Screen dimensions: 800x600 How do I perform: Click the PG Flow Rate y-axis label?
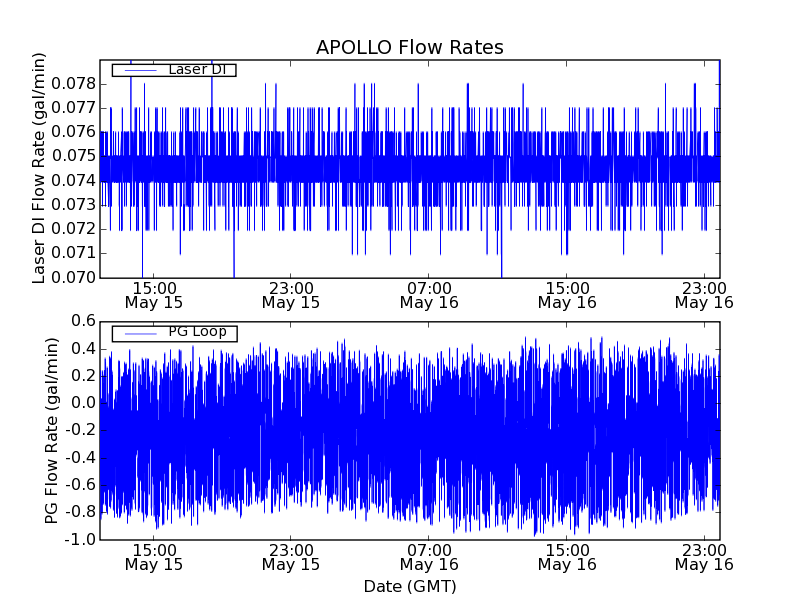pos(51,430)
